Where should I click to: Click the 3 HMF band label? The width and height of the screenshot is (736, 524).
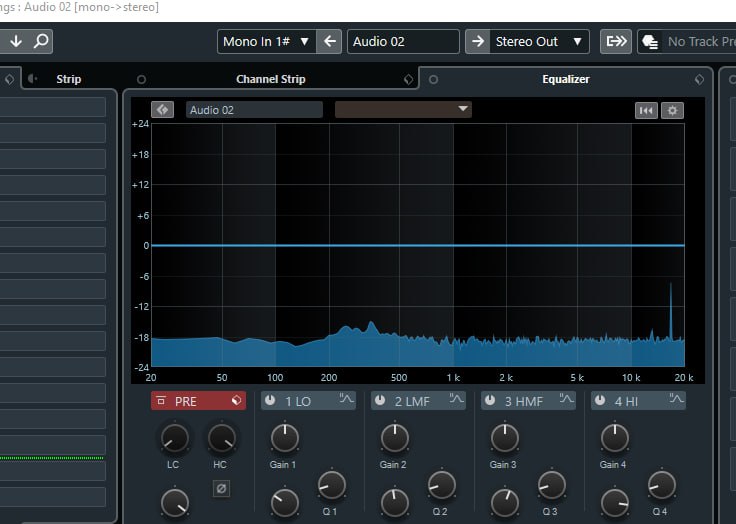(524, 401)
